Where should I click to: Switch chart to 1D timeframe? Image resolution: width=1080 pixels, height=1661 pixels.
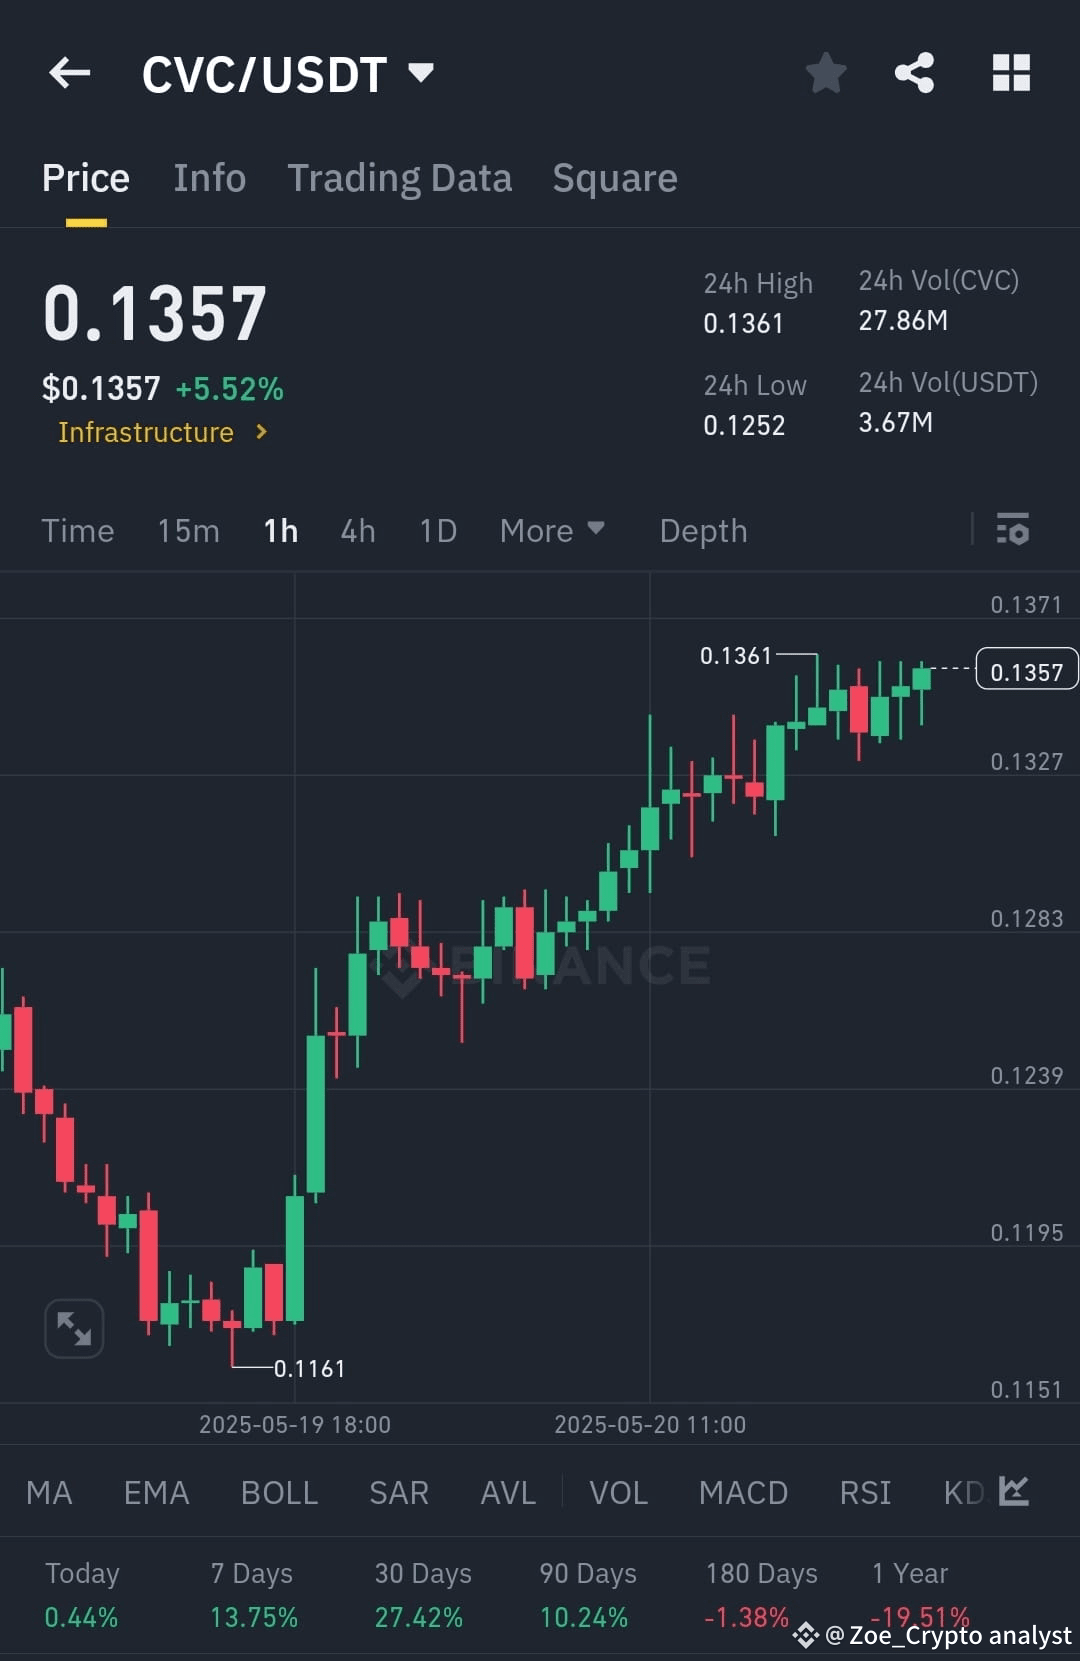pyautogui.click(x=437, y=530)
